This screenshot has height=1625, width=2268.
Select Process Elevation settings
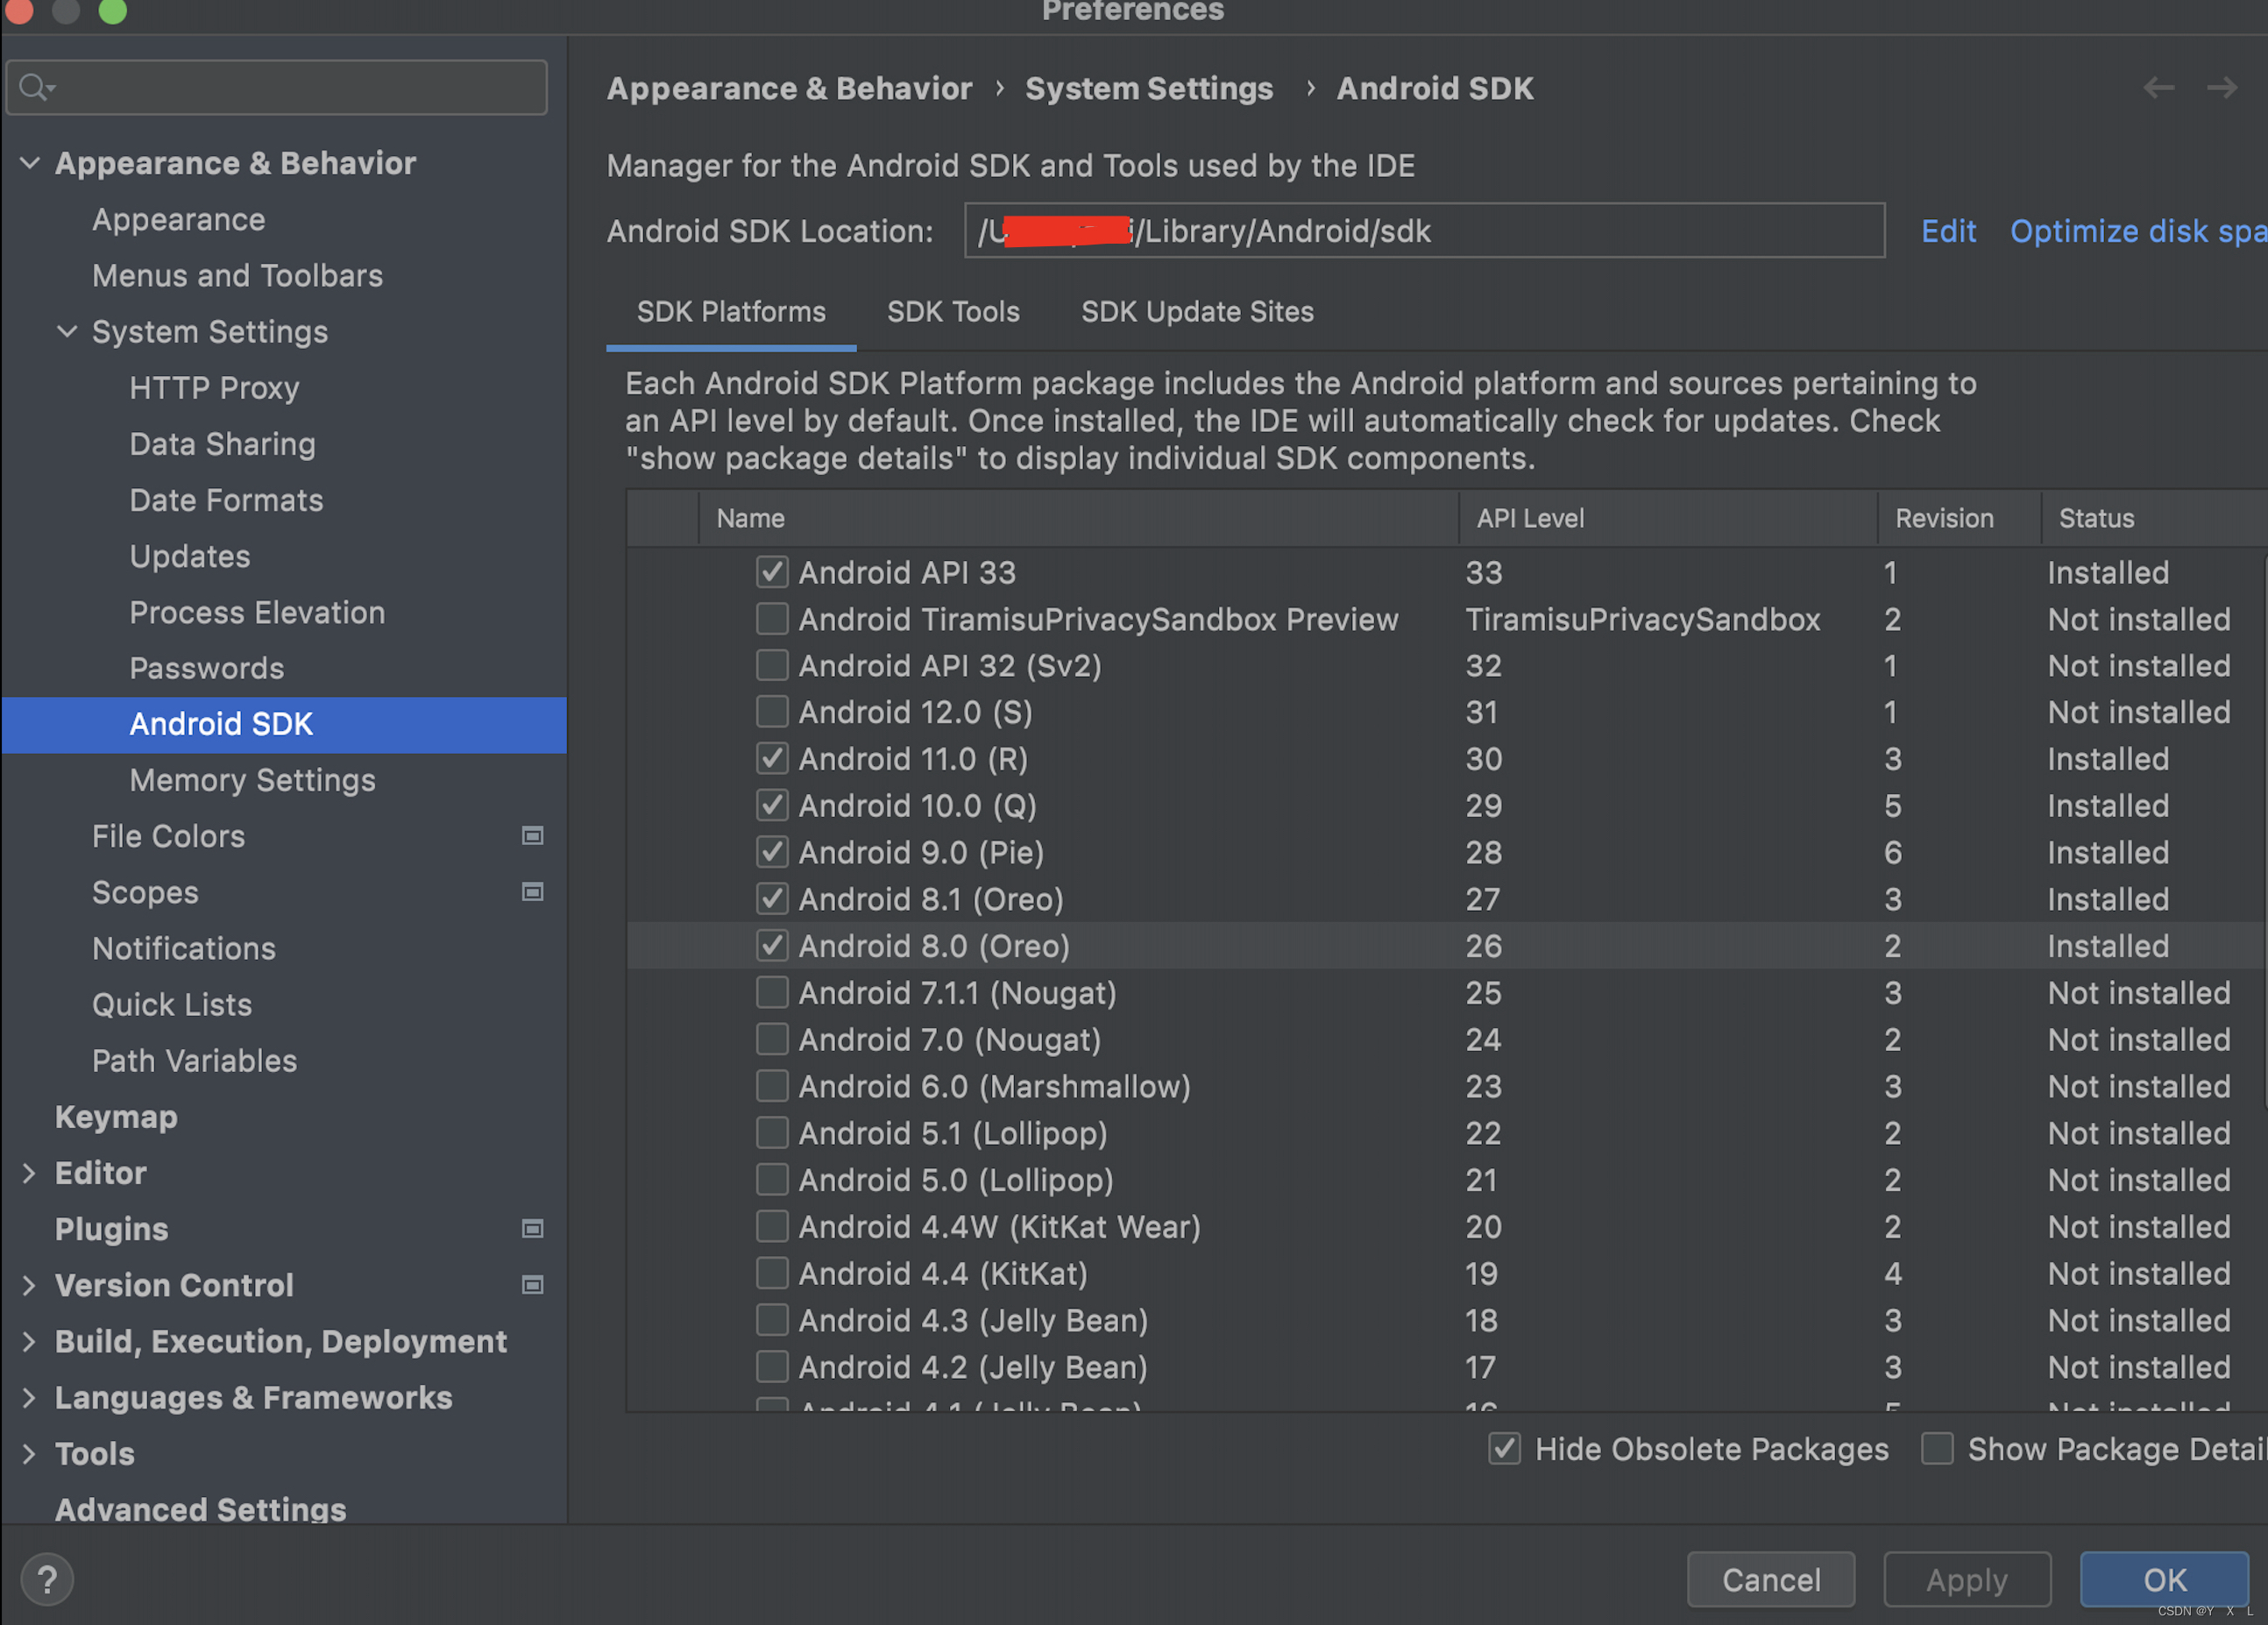258,612
